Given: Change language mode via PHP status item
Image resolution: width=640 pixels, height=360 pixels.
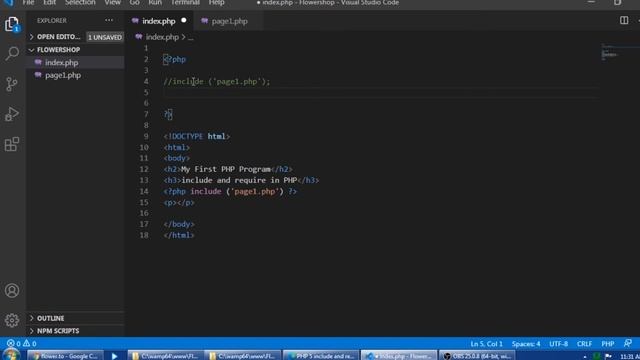Looking at the screenshot, I should click(608, 344).
